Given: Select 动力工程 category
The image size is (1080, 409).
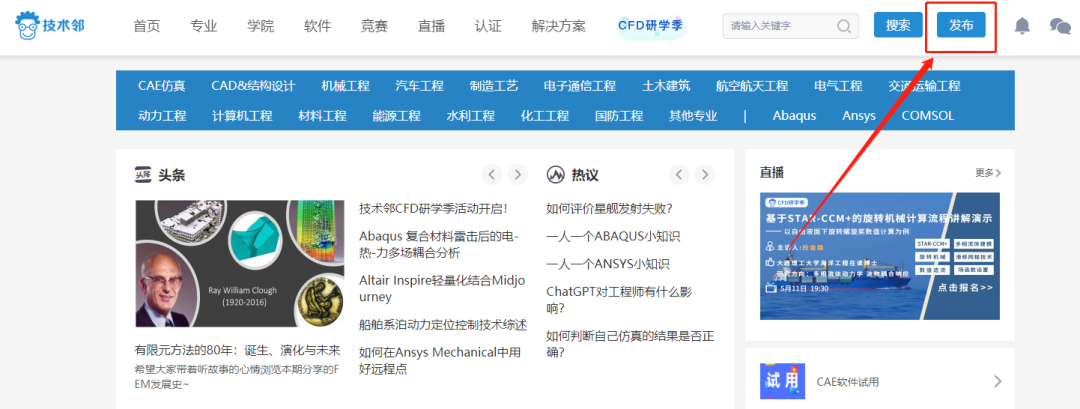Looking at the screenshot, I should pos(163,116).
